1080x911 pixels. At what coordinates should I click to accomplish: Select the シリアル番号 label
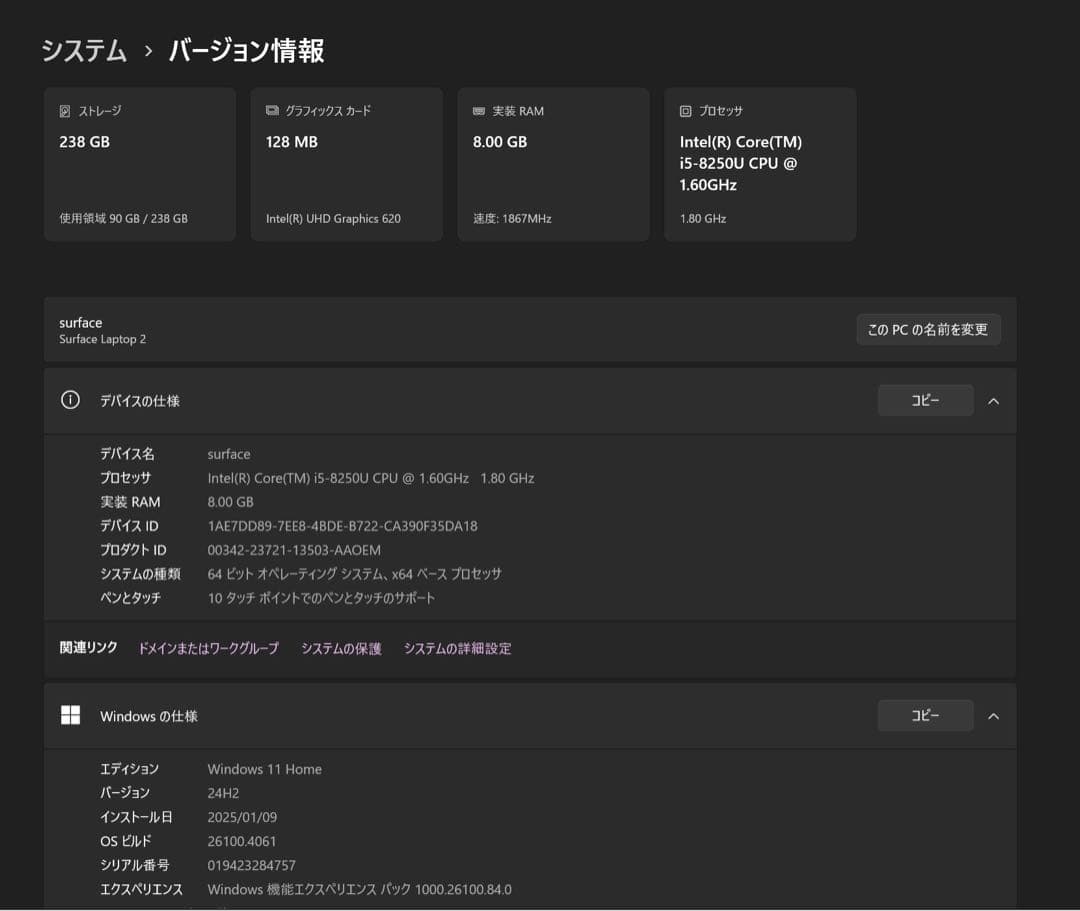tap(134, 866)
